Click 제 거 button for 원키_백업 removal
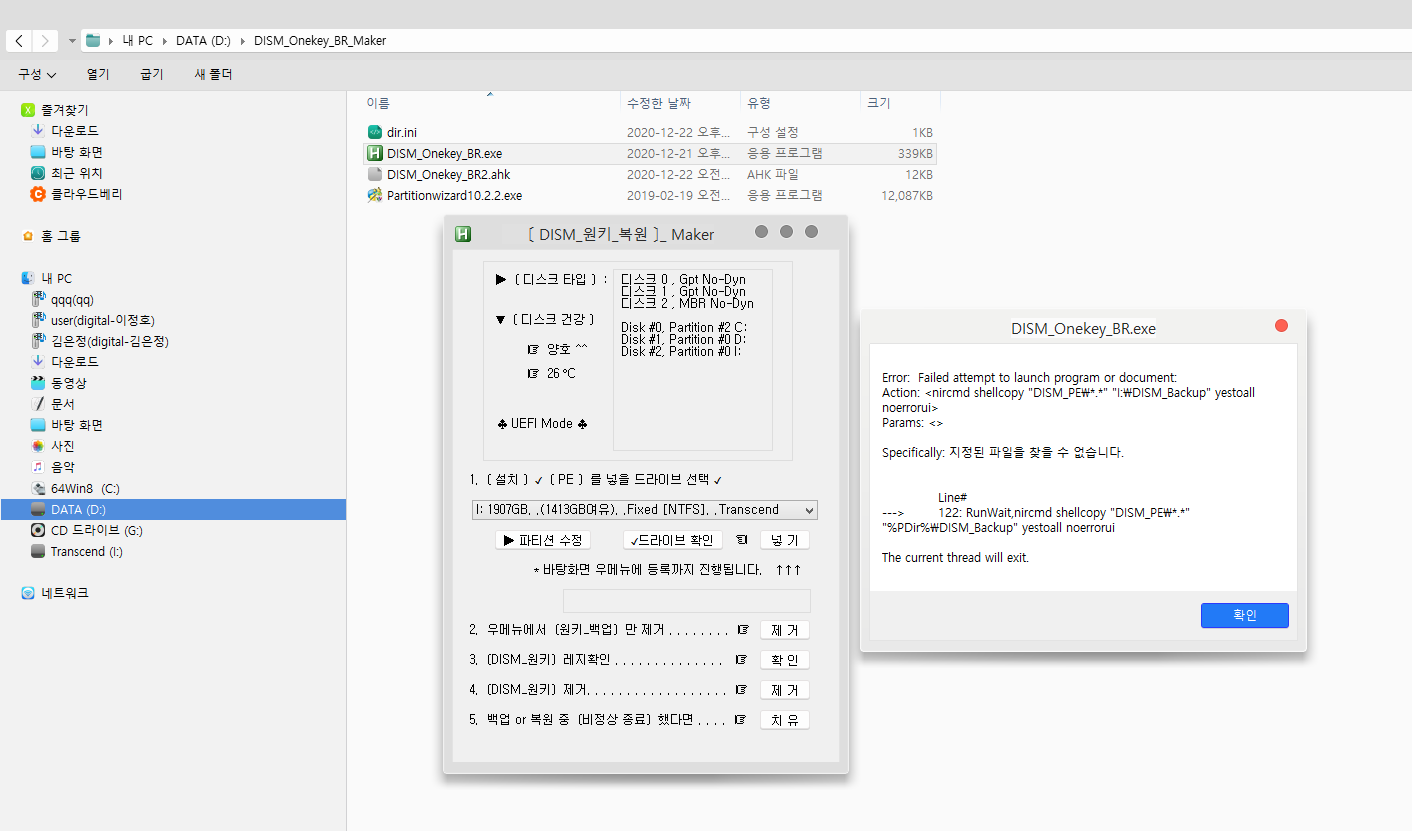 [785, 630]
